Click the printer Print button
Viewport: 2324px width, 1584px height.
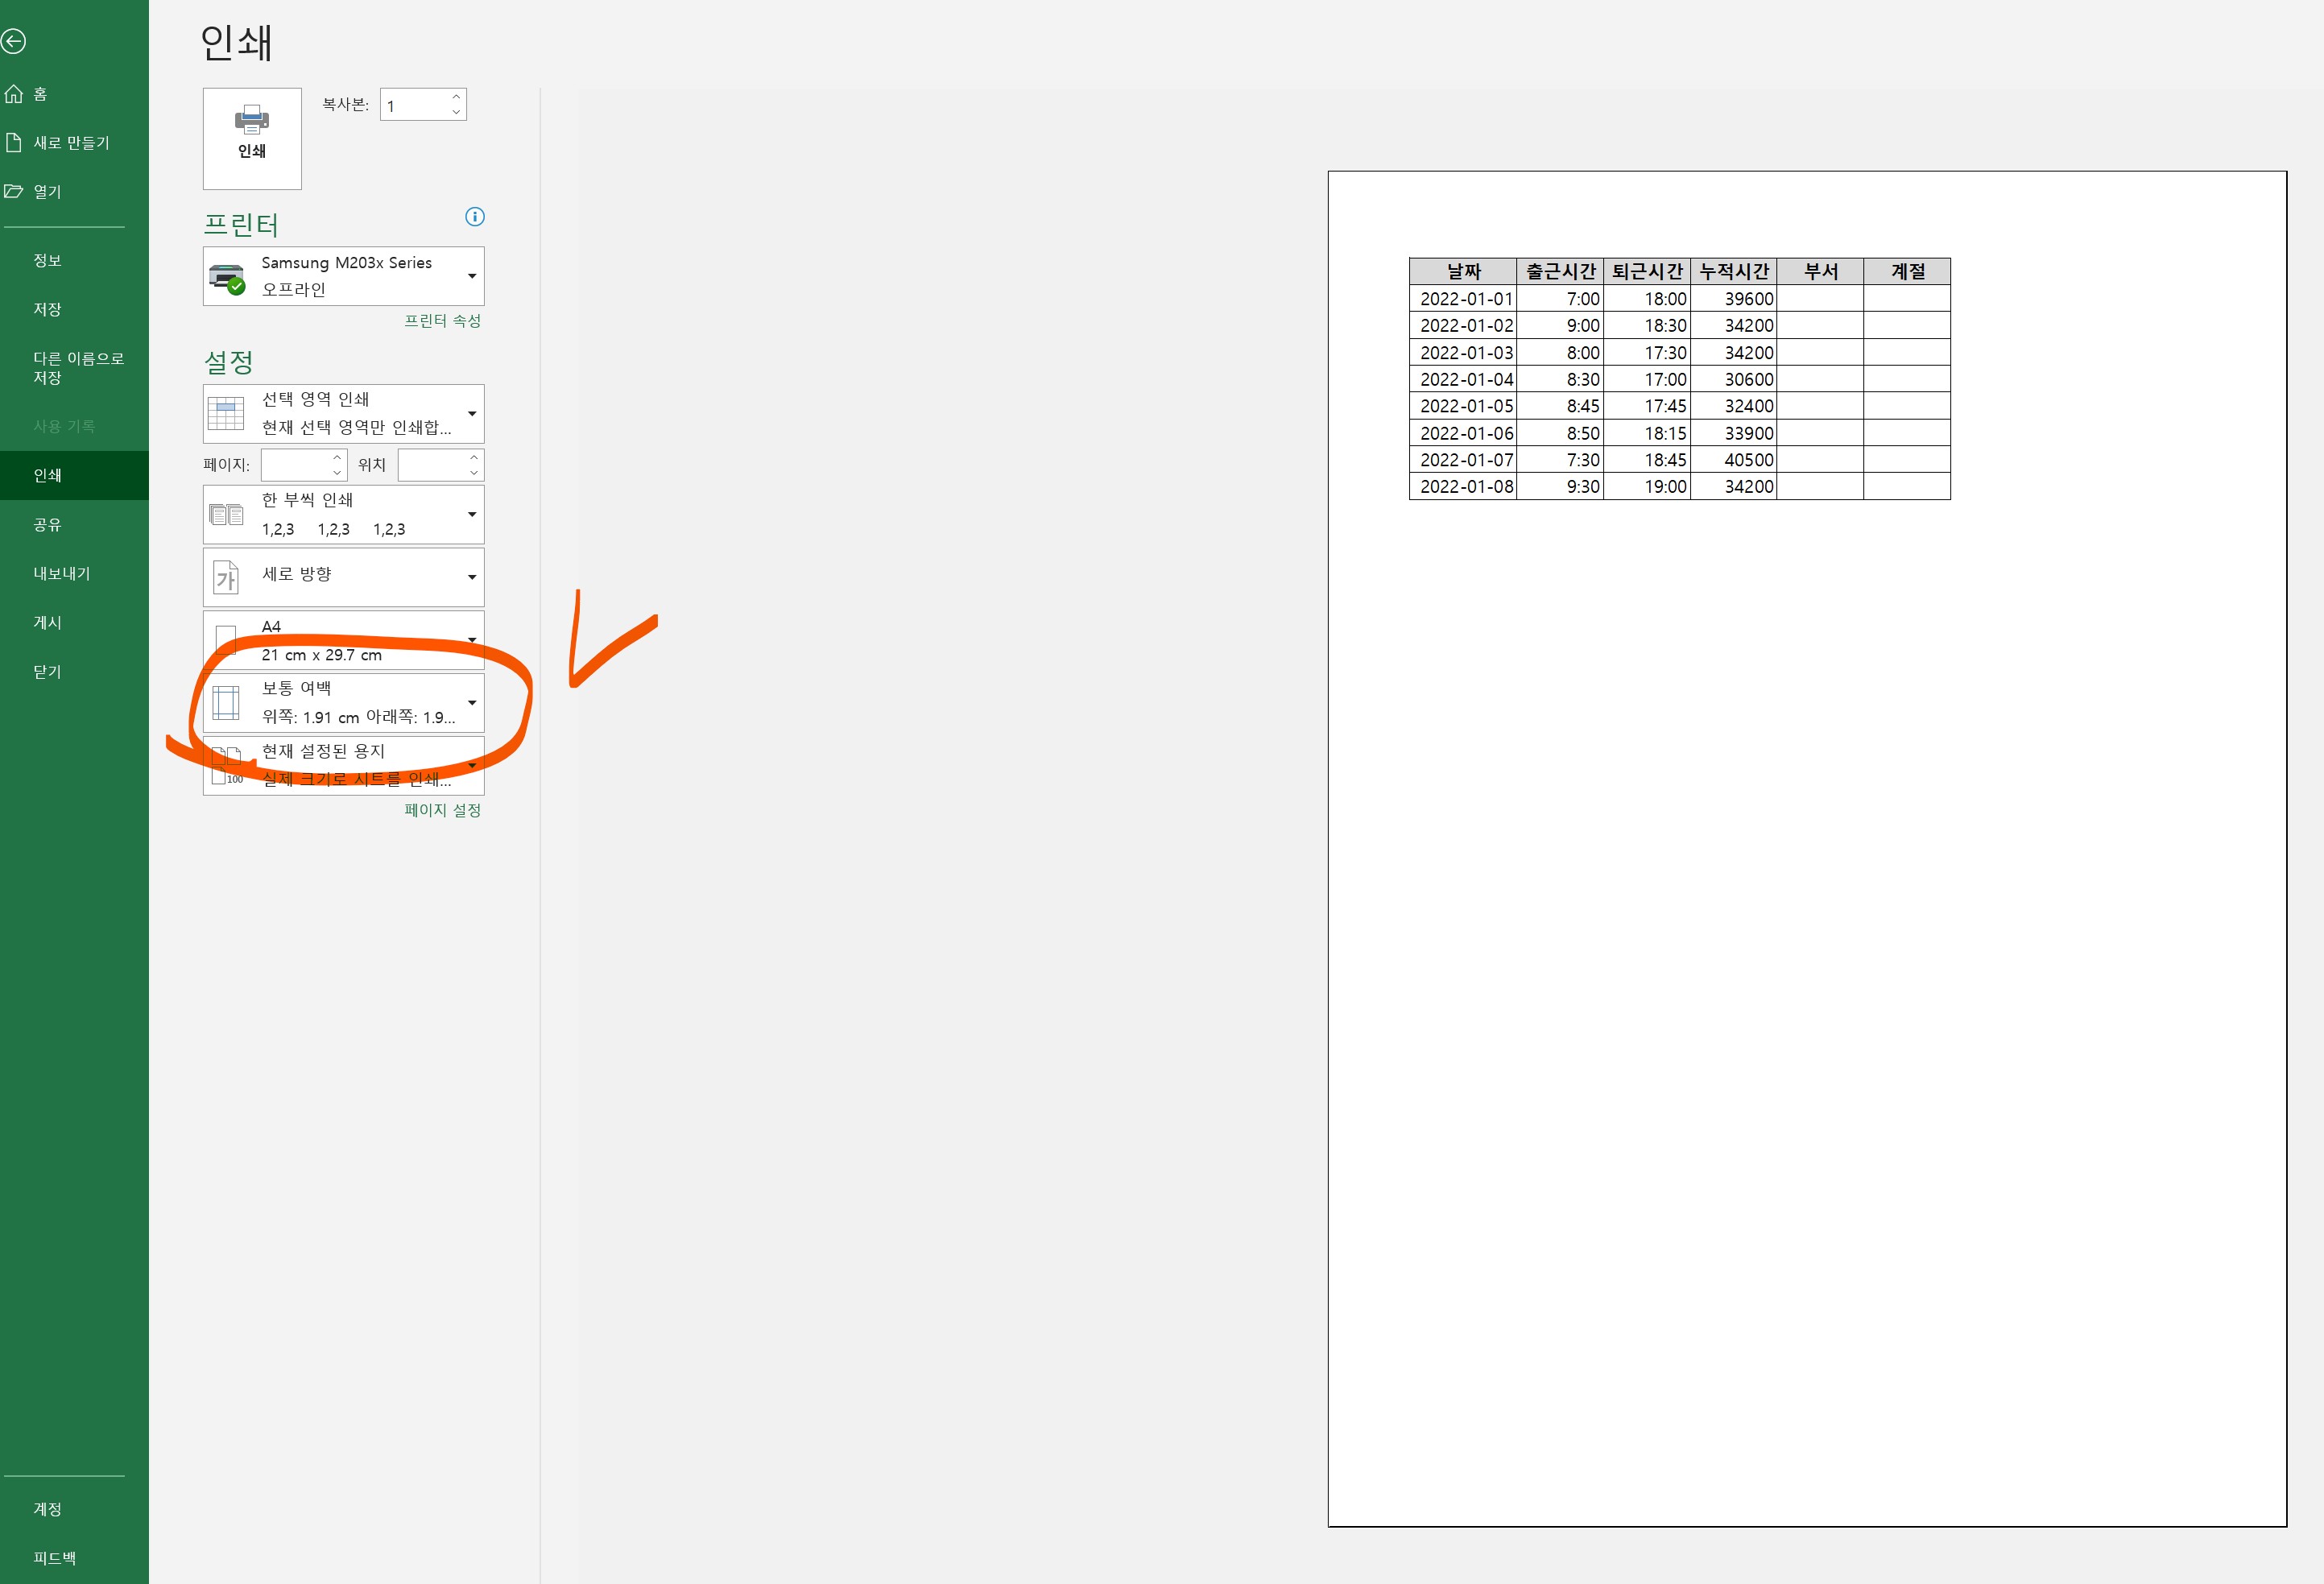tap(252, 138)
